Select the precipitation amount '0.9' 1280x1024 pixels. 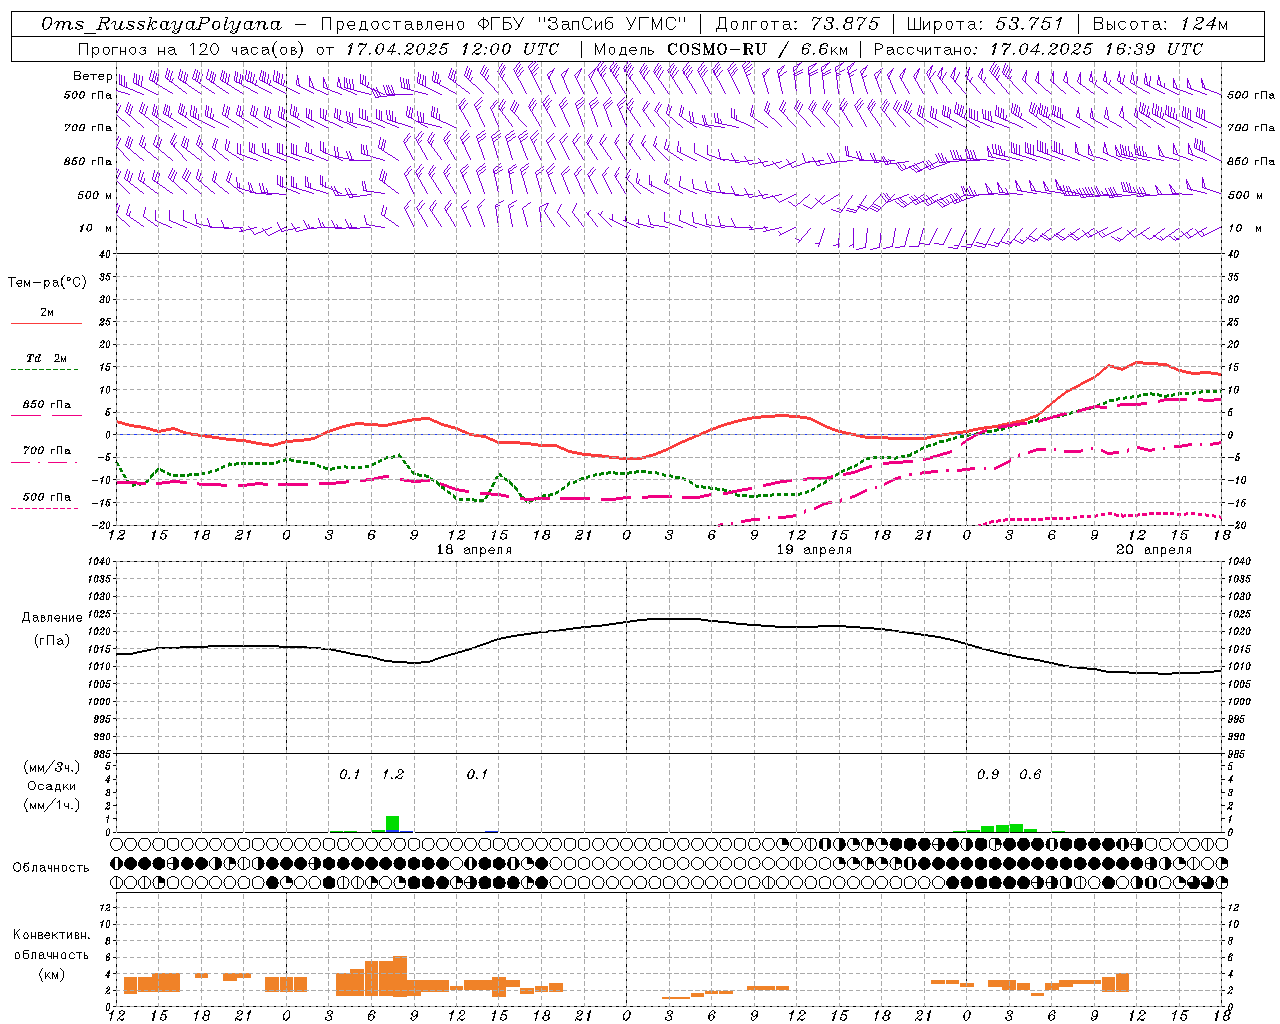pyautogui.click(x=988, y=775)
